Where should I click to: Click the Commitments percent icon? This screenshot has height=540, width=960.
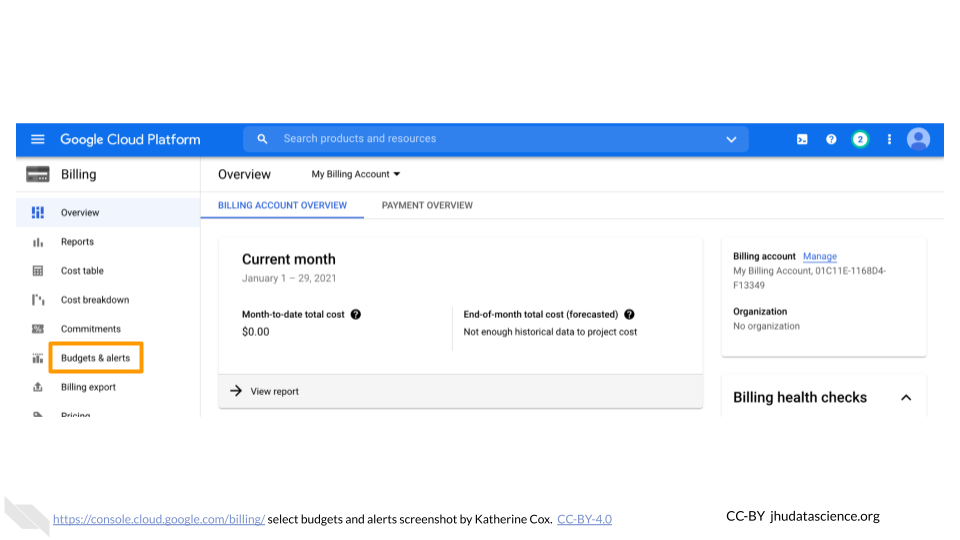(37, 329)
